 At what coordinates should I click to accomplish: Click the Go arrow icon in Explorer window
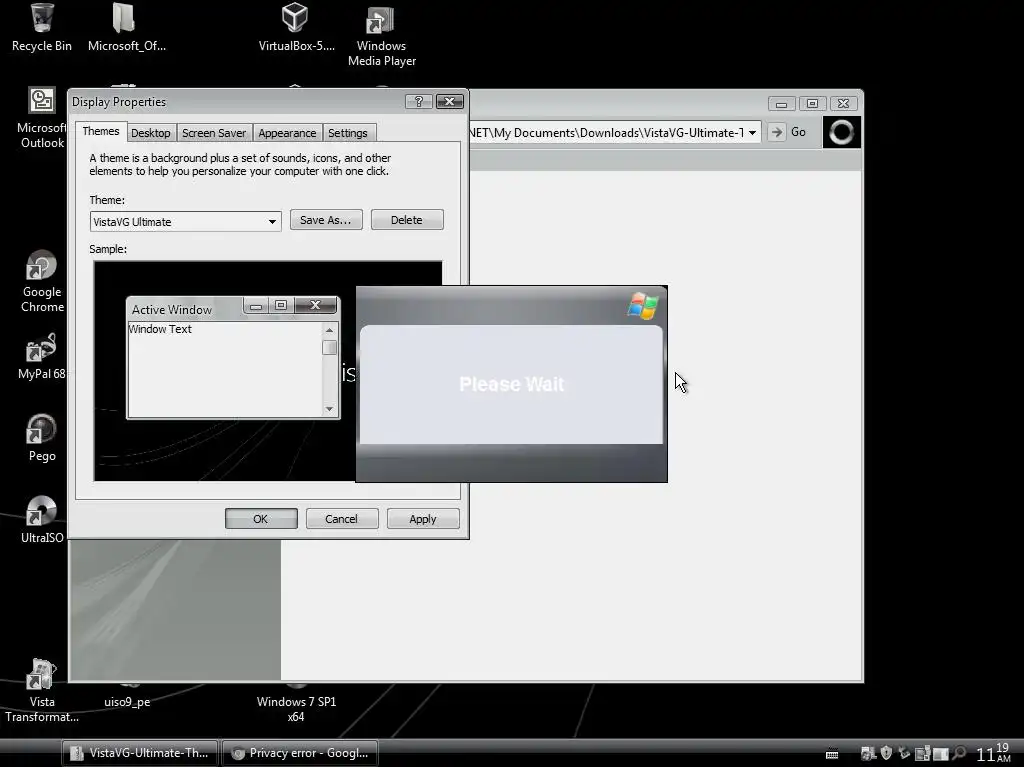pos(776,132)
